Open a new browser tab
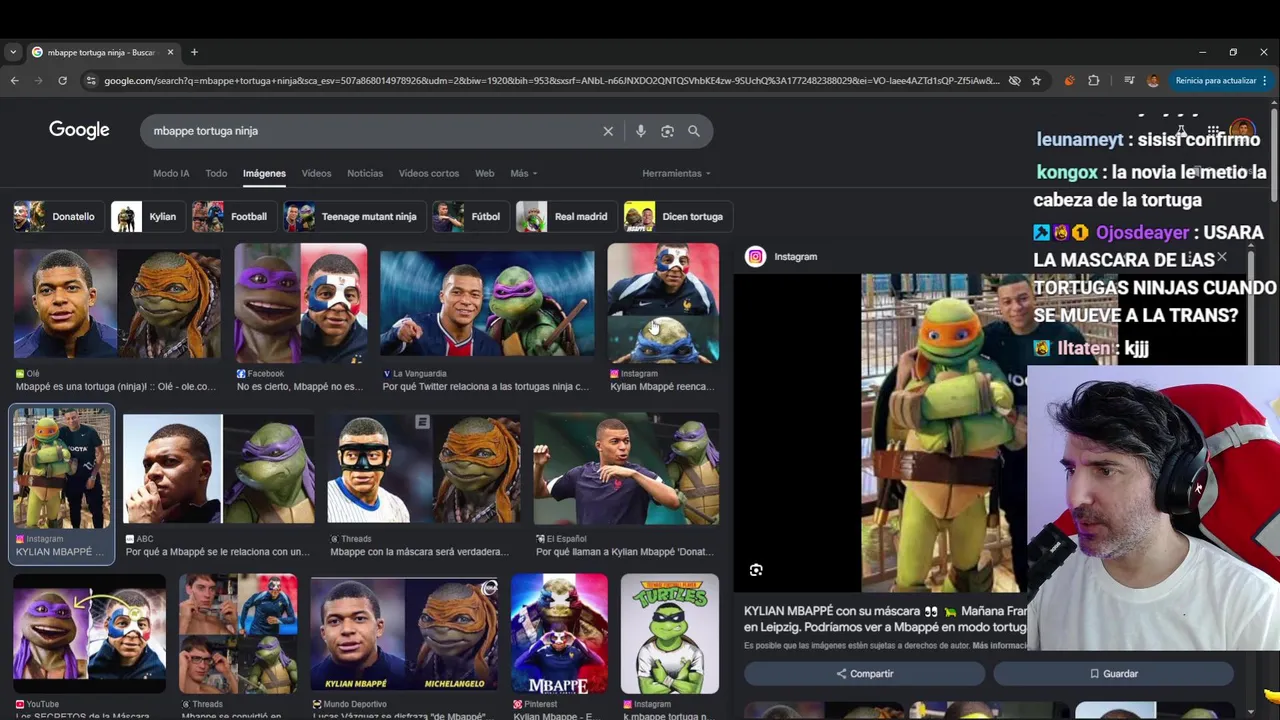Image resolution: width=1280 pixels, height=720 pixels. click(194, 52)
